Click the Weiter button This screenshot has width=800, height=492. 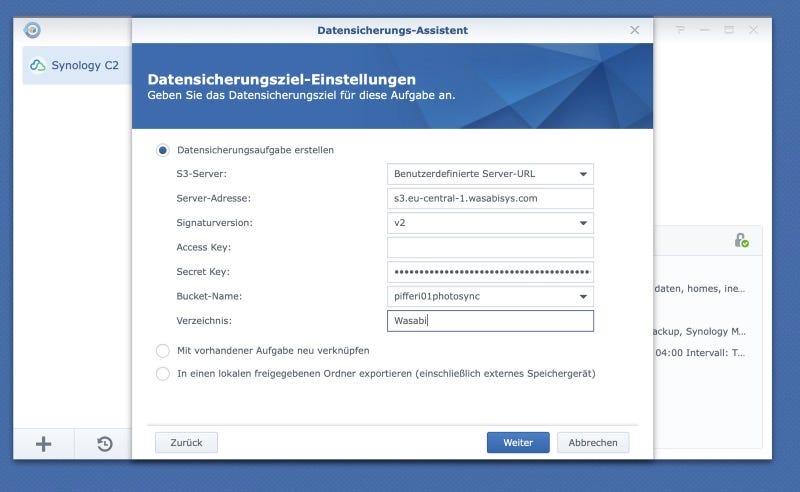(518, 442)
